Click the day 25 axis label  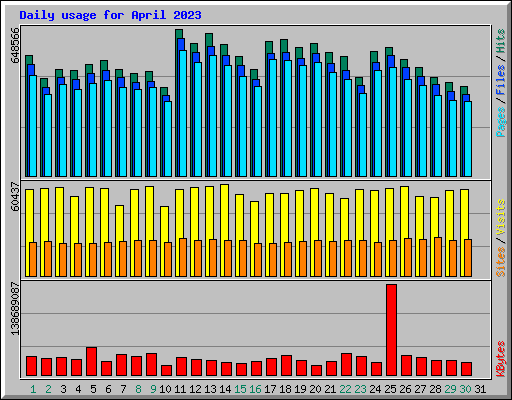390,389
